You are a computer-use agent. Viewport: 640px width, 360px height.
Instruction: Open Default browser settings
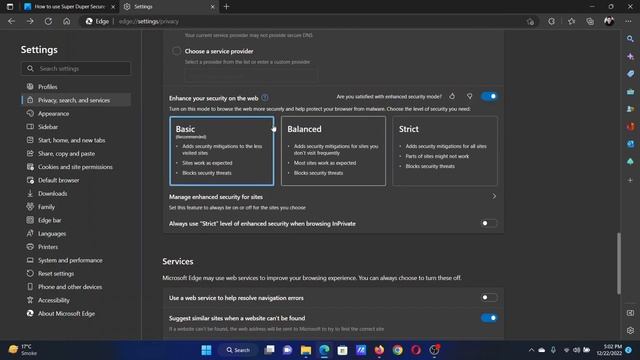(58, 180)
